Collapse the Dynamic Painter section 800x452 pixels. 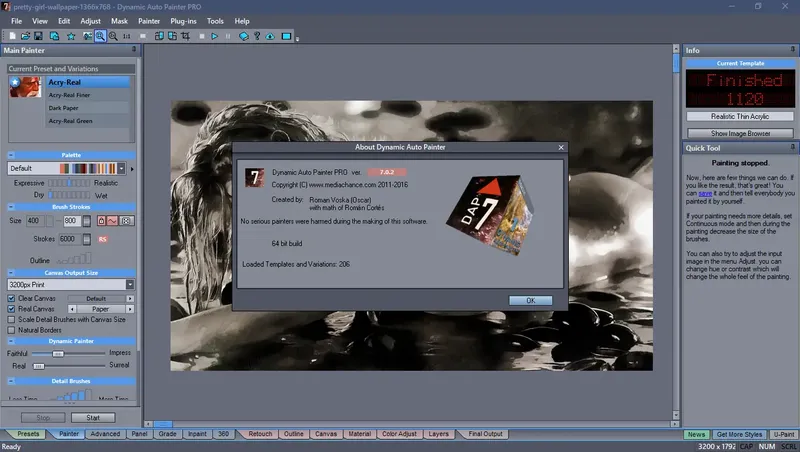(x=11, y=341)
